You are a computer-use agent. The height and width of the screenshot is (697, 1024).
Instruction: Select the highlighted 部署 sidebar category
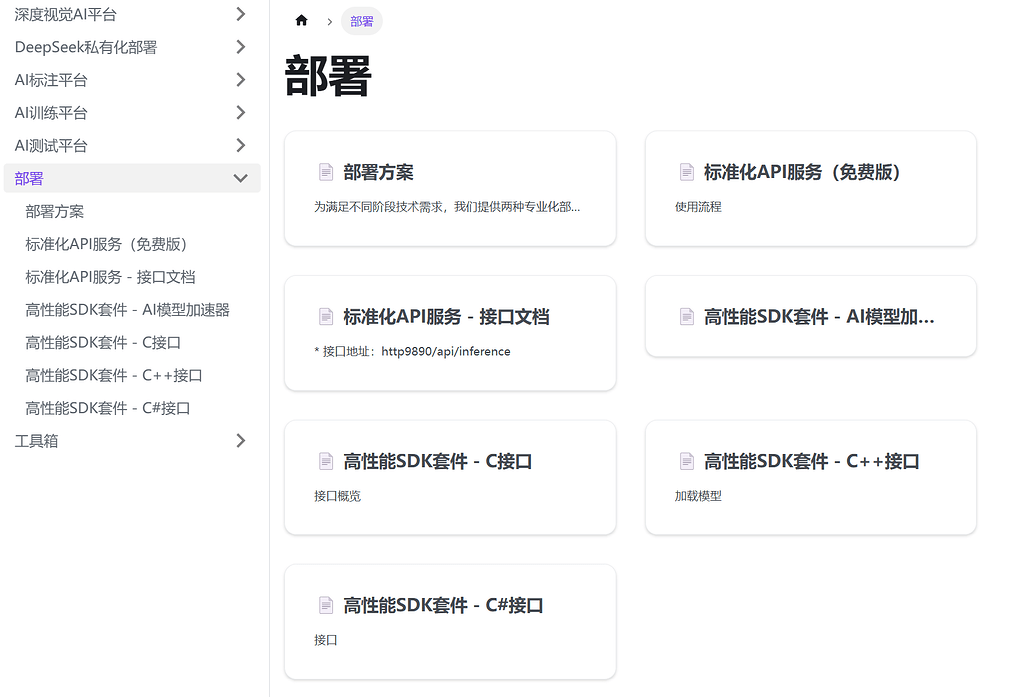coord(132,178)
